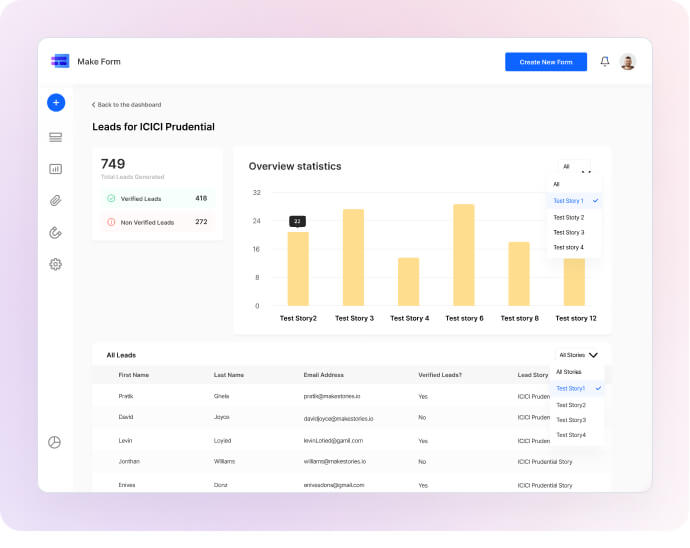Click the Verified Leads green check row

[x=157, y=199]
